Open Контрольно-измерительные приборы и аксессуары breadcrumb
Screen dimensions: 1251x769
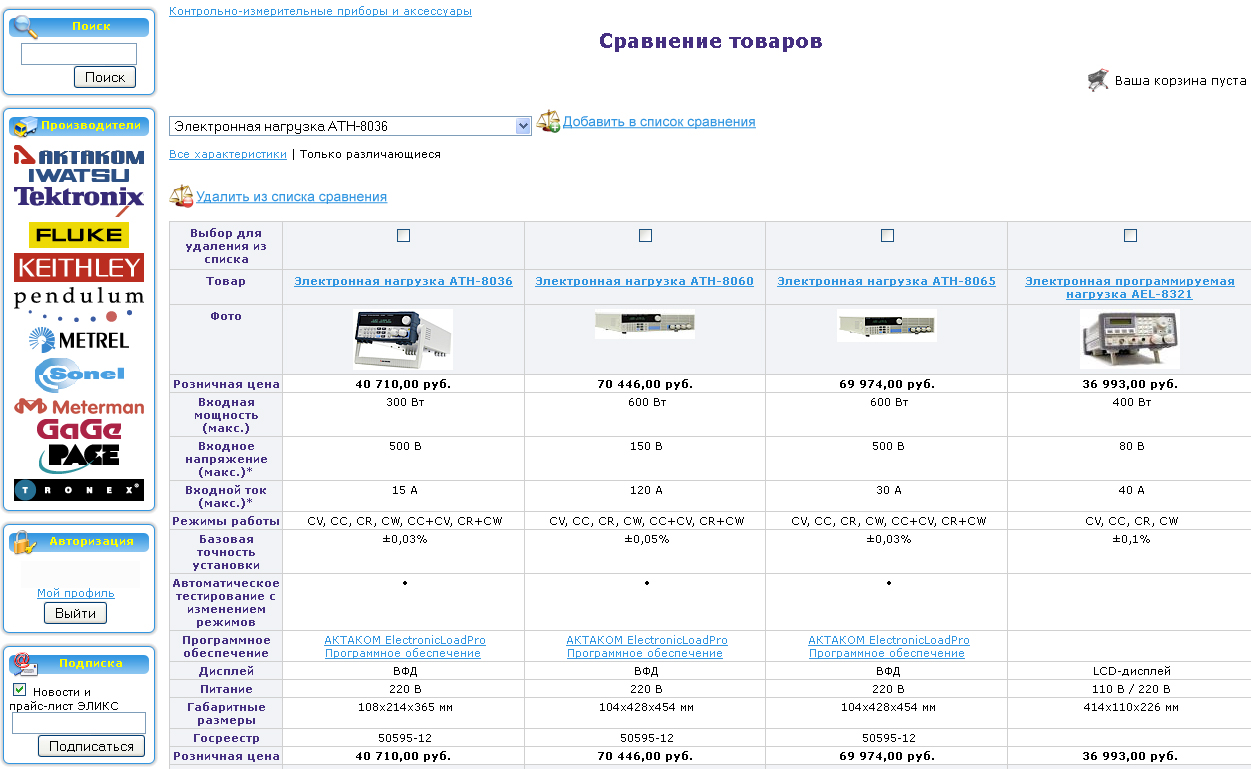320,11
